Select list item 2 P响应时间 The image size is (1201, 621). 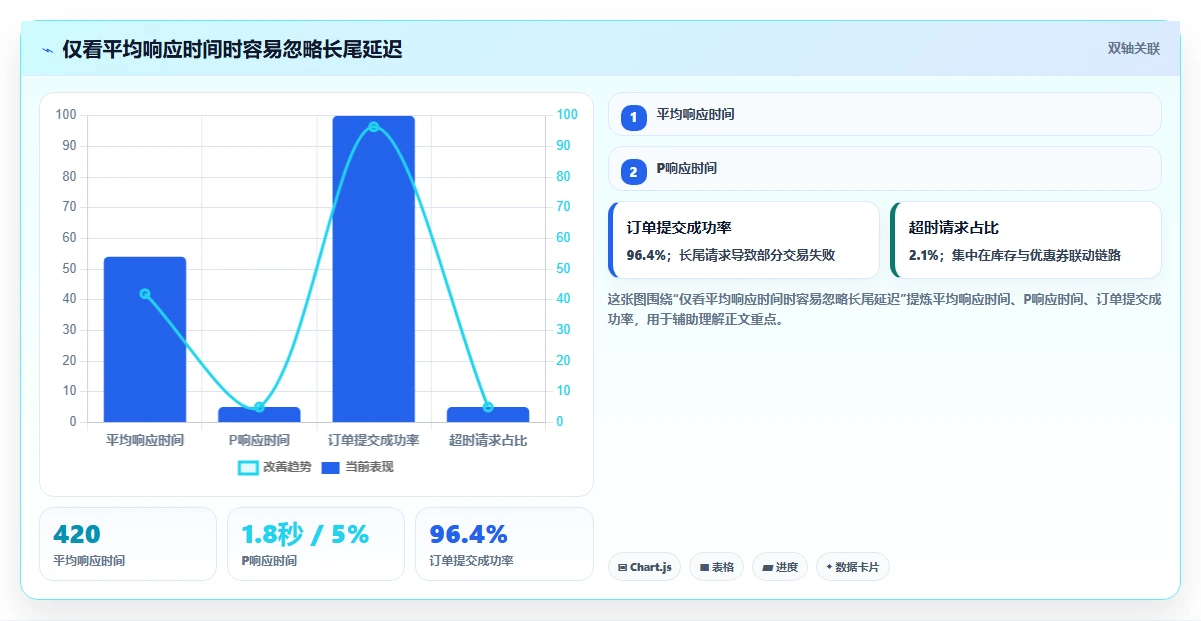pyautogui.click(x=885, y=168)
